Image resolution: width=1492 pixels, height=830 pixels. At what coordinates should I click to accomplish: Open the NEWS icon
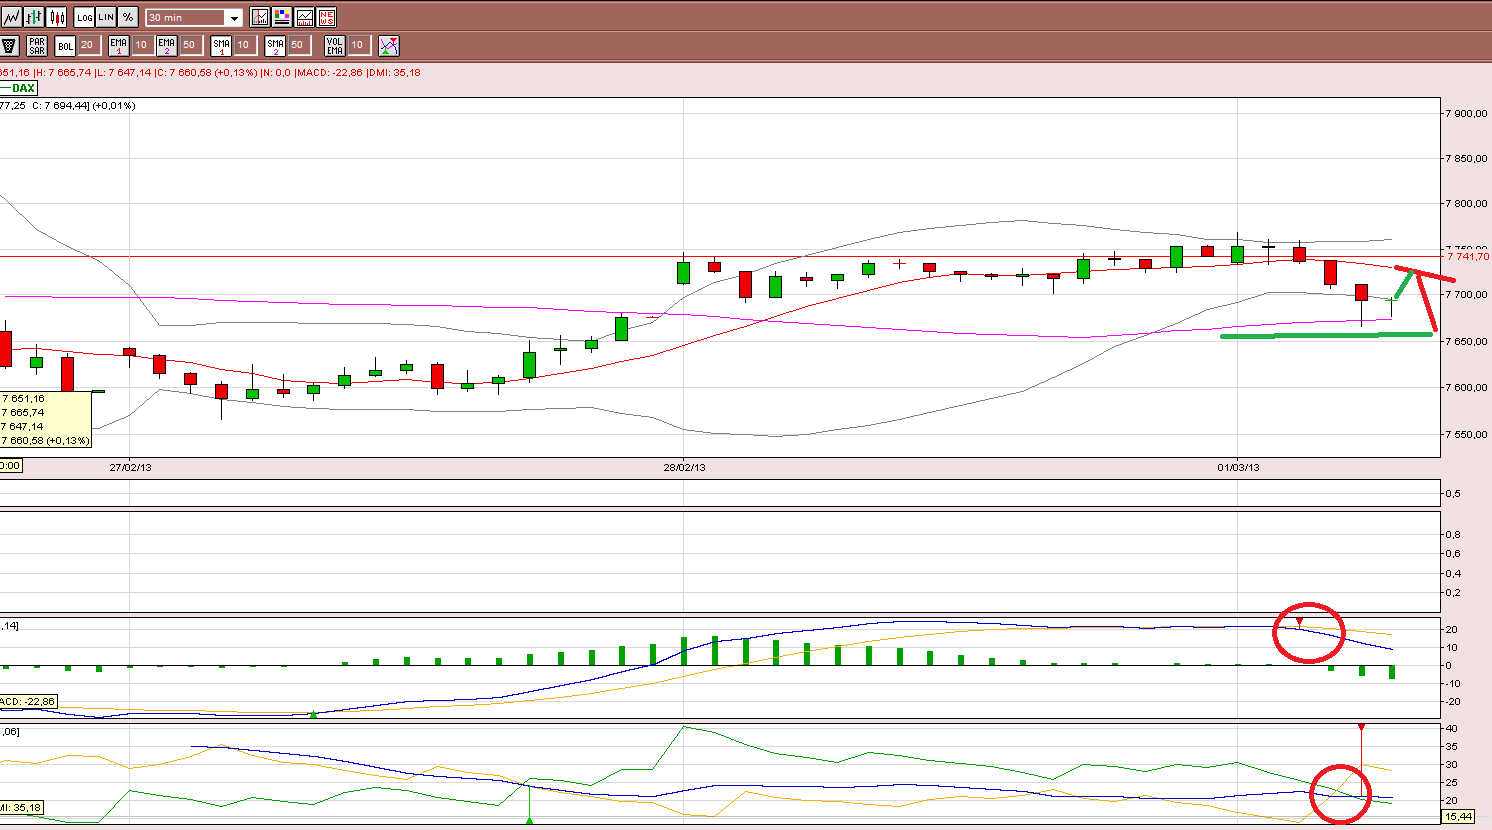[x=326, y=17]
